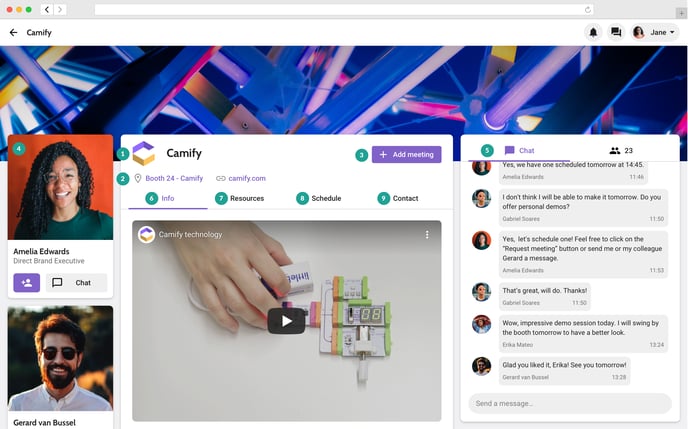Select the Chat tab in side panel
Viewport: 688px width, 429px height.
[x=520, y=150]
